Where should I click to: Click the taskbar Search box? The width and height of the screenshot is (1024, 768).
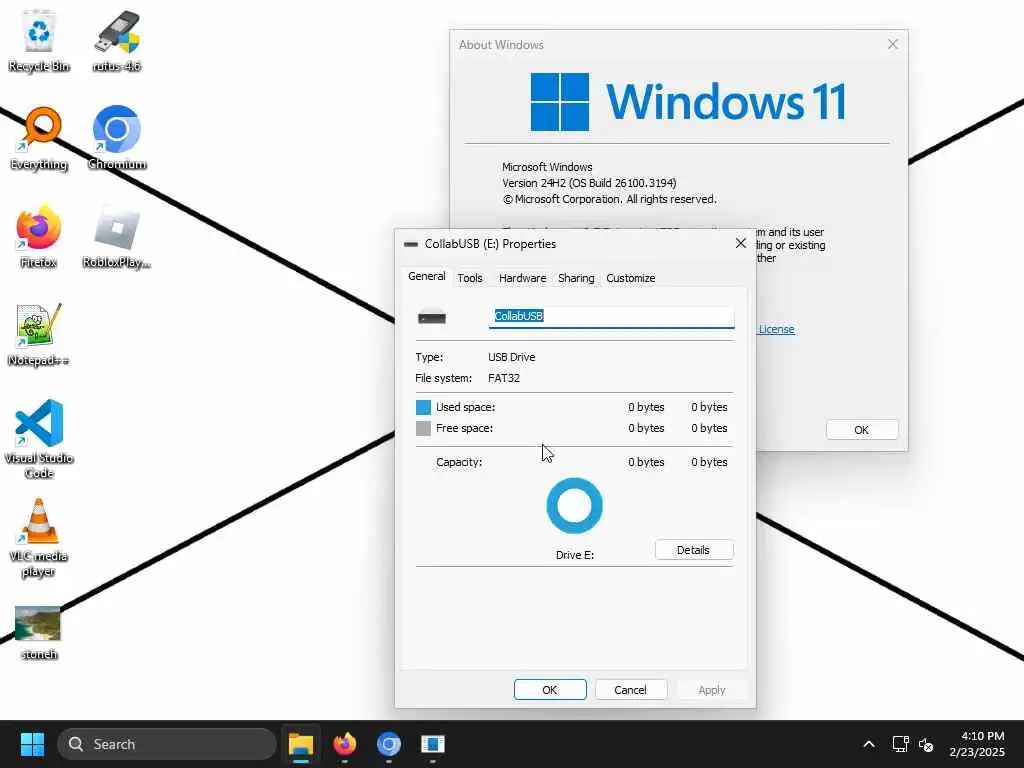(x=167, y=744)
